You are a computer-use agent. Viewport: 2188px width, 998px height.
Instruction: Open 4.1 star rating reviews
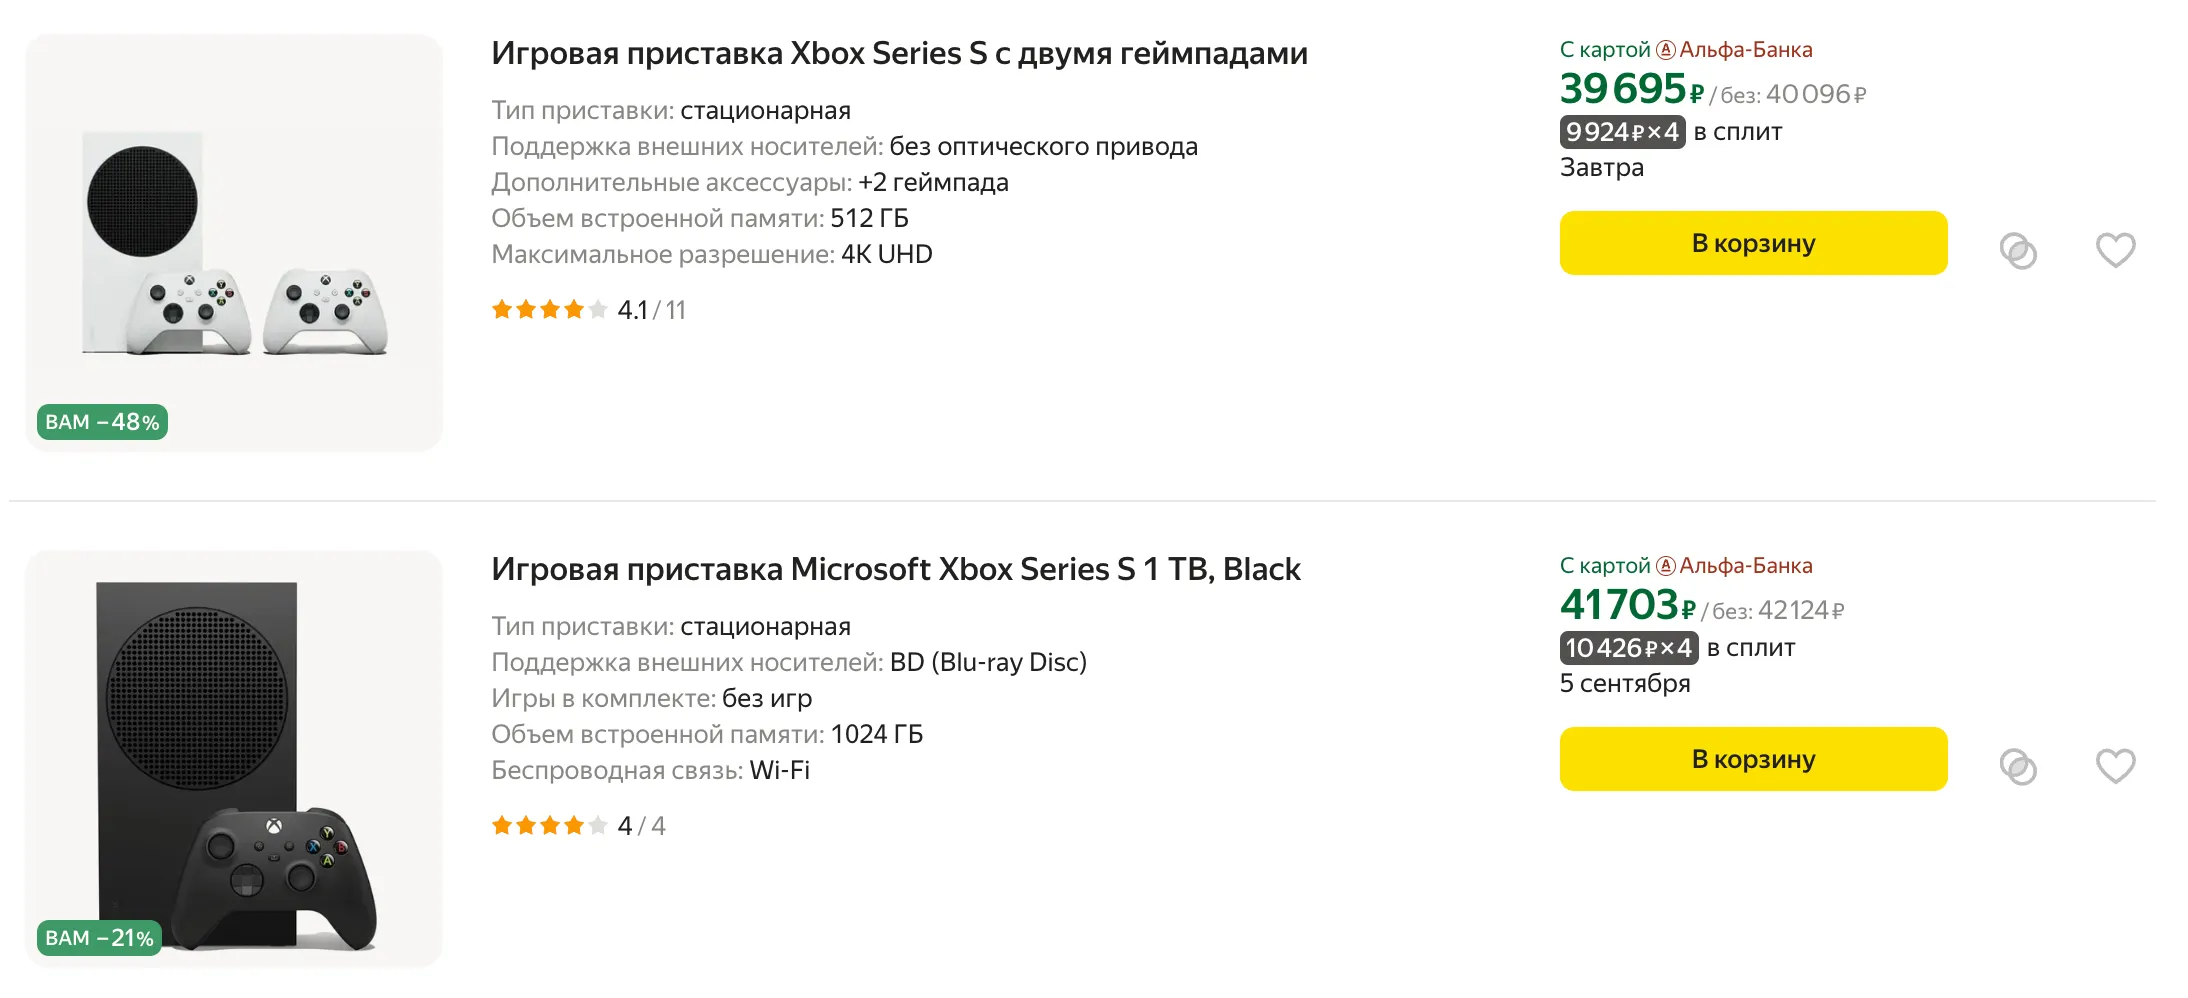[588, 310]
